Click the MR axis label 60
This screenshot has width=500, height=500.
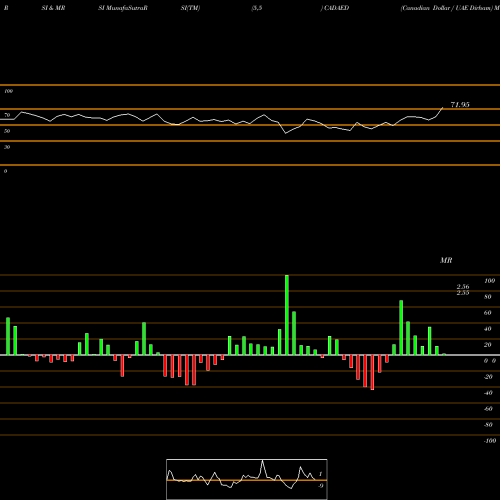click(x=488, y=313)
